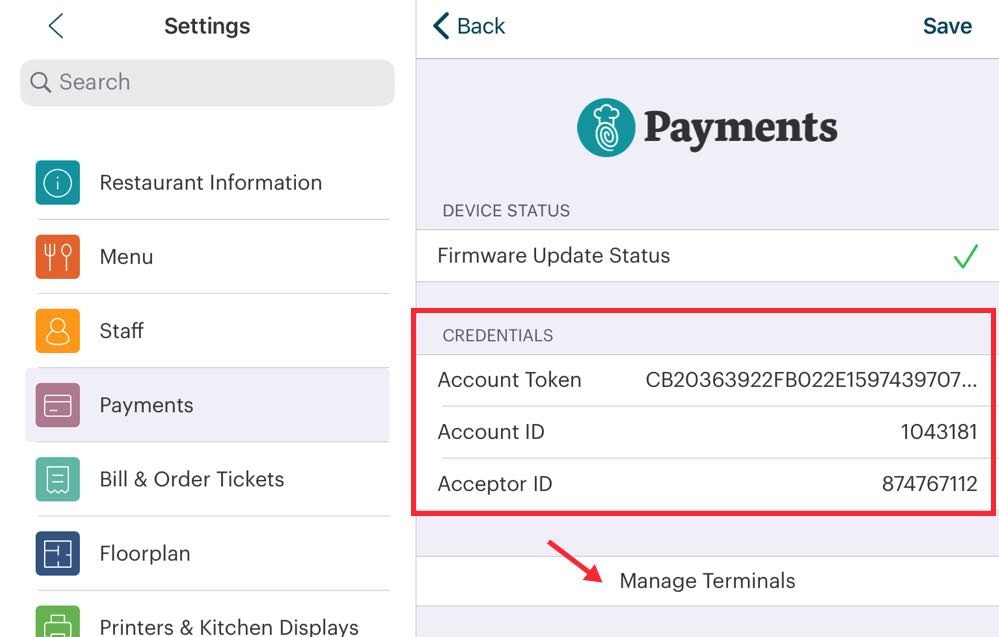Screen dimensions: 999x637
Task: Open Manage Terminals
Action: click(707, 581)
